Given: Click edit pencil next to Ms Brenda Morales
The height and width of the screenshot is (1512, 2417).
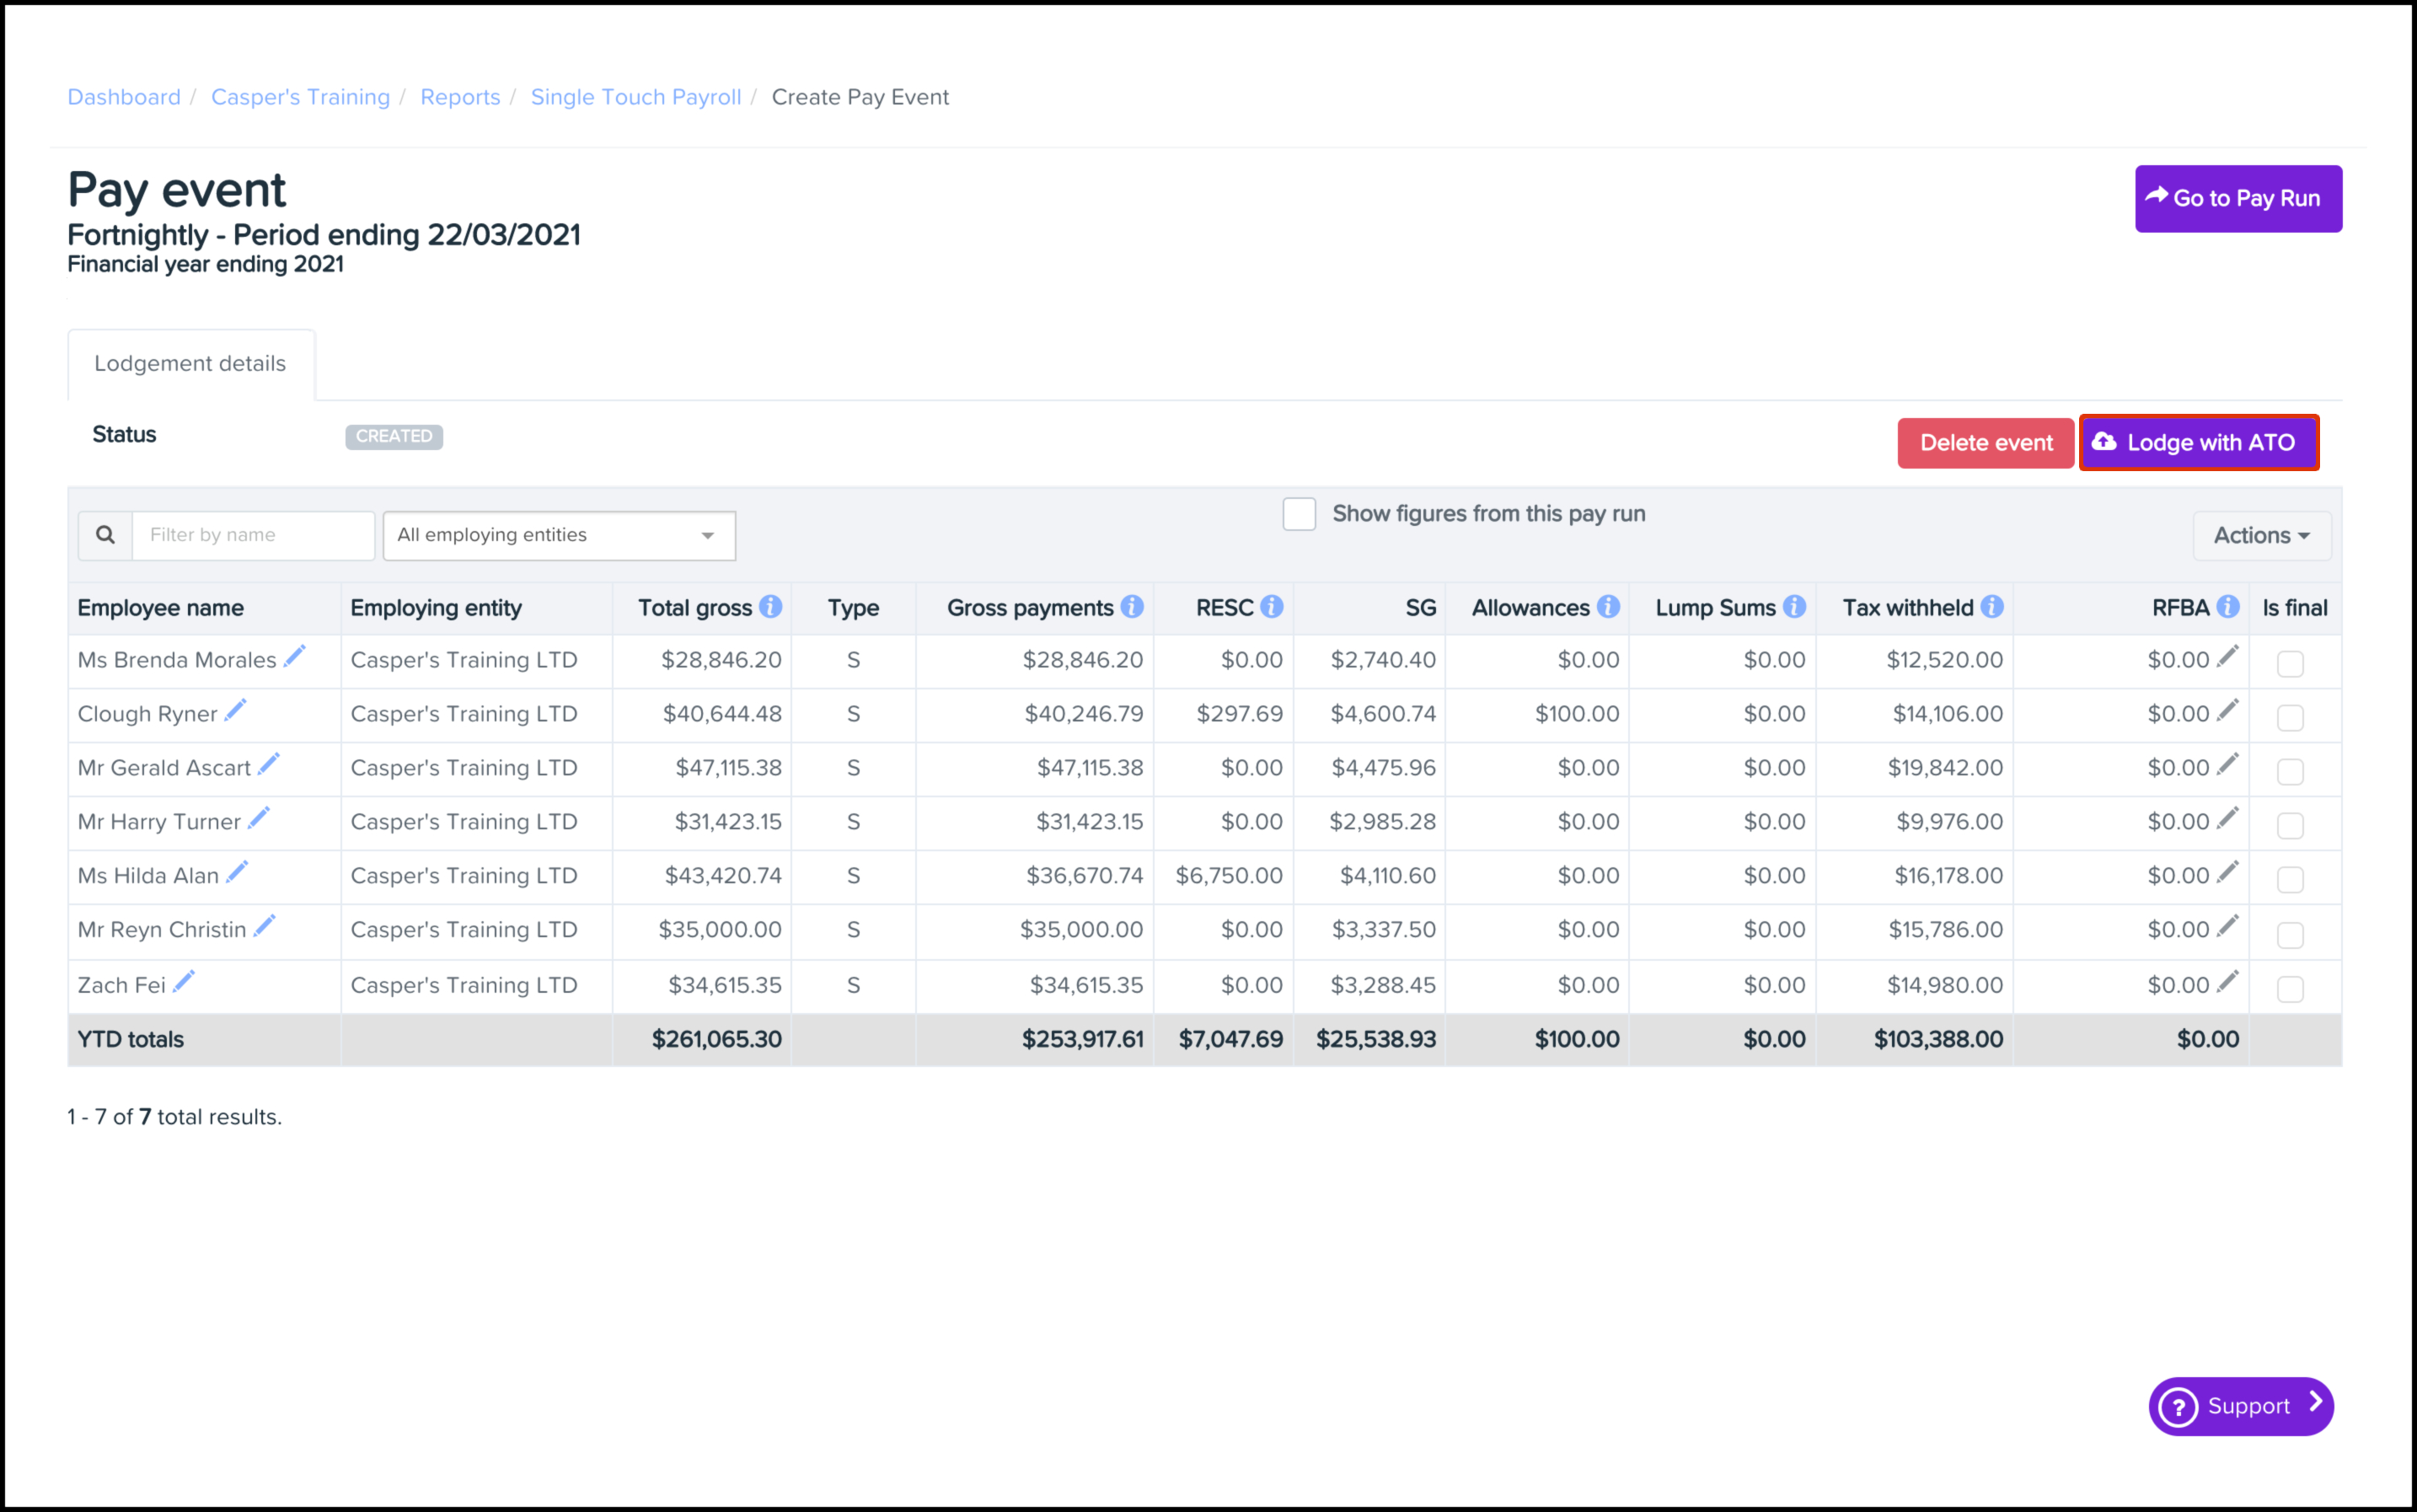Looking at the screenshot, I should point(294,657).
